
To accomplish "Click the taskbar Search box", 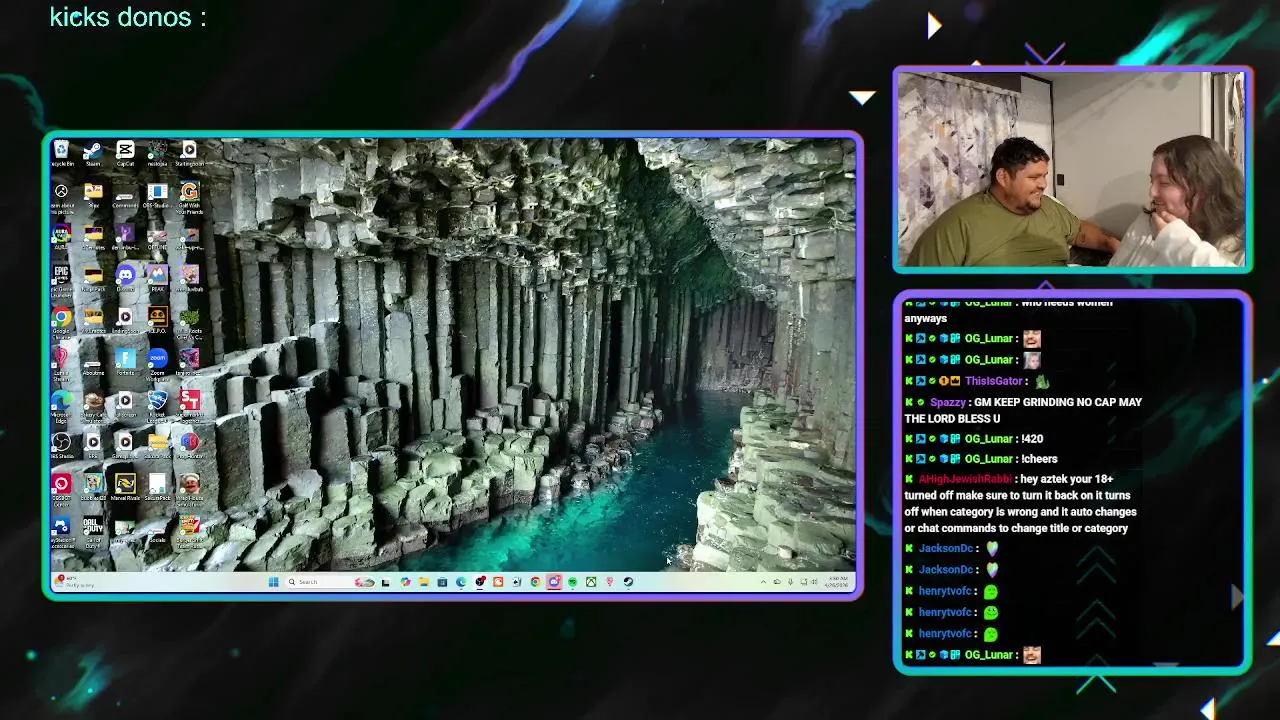I will (331, 582).
